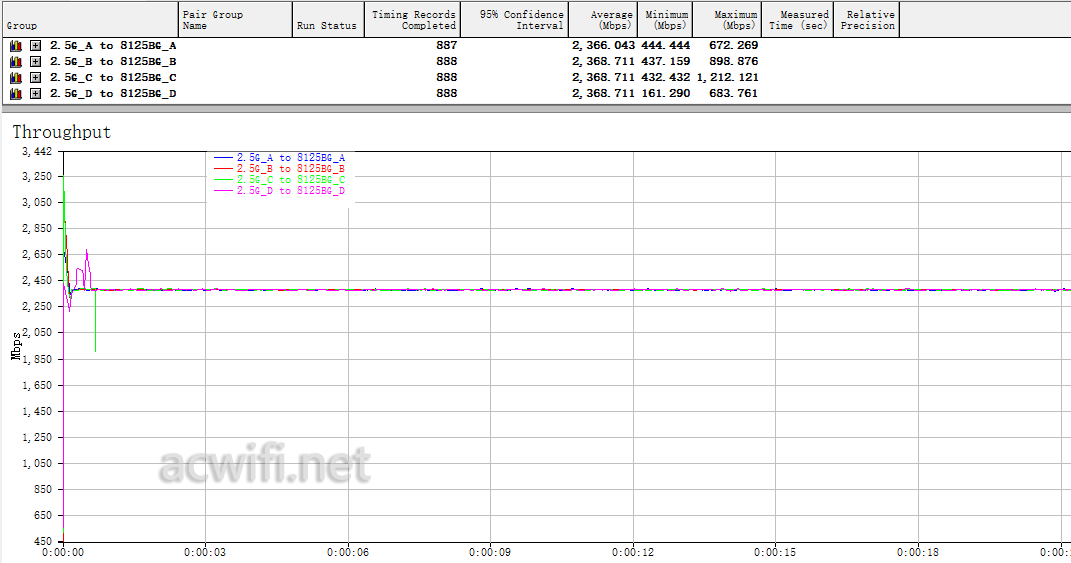The height and width of the screenshot is (563, 1071).
Task: Sort by Average (Mbps) column header
Action: point(603,19)
